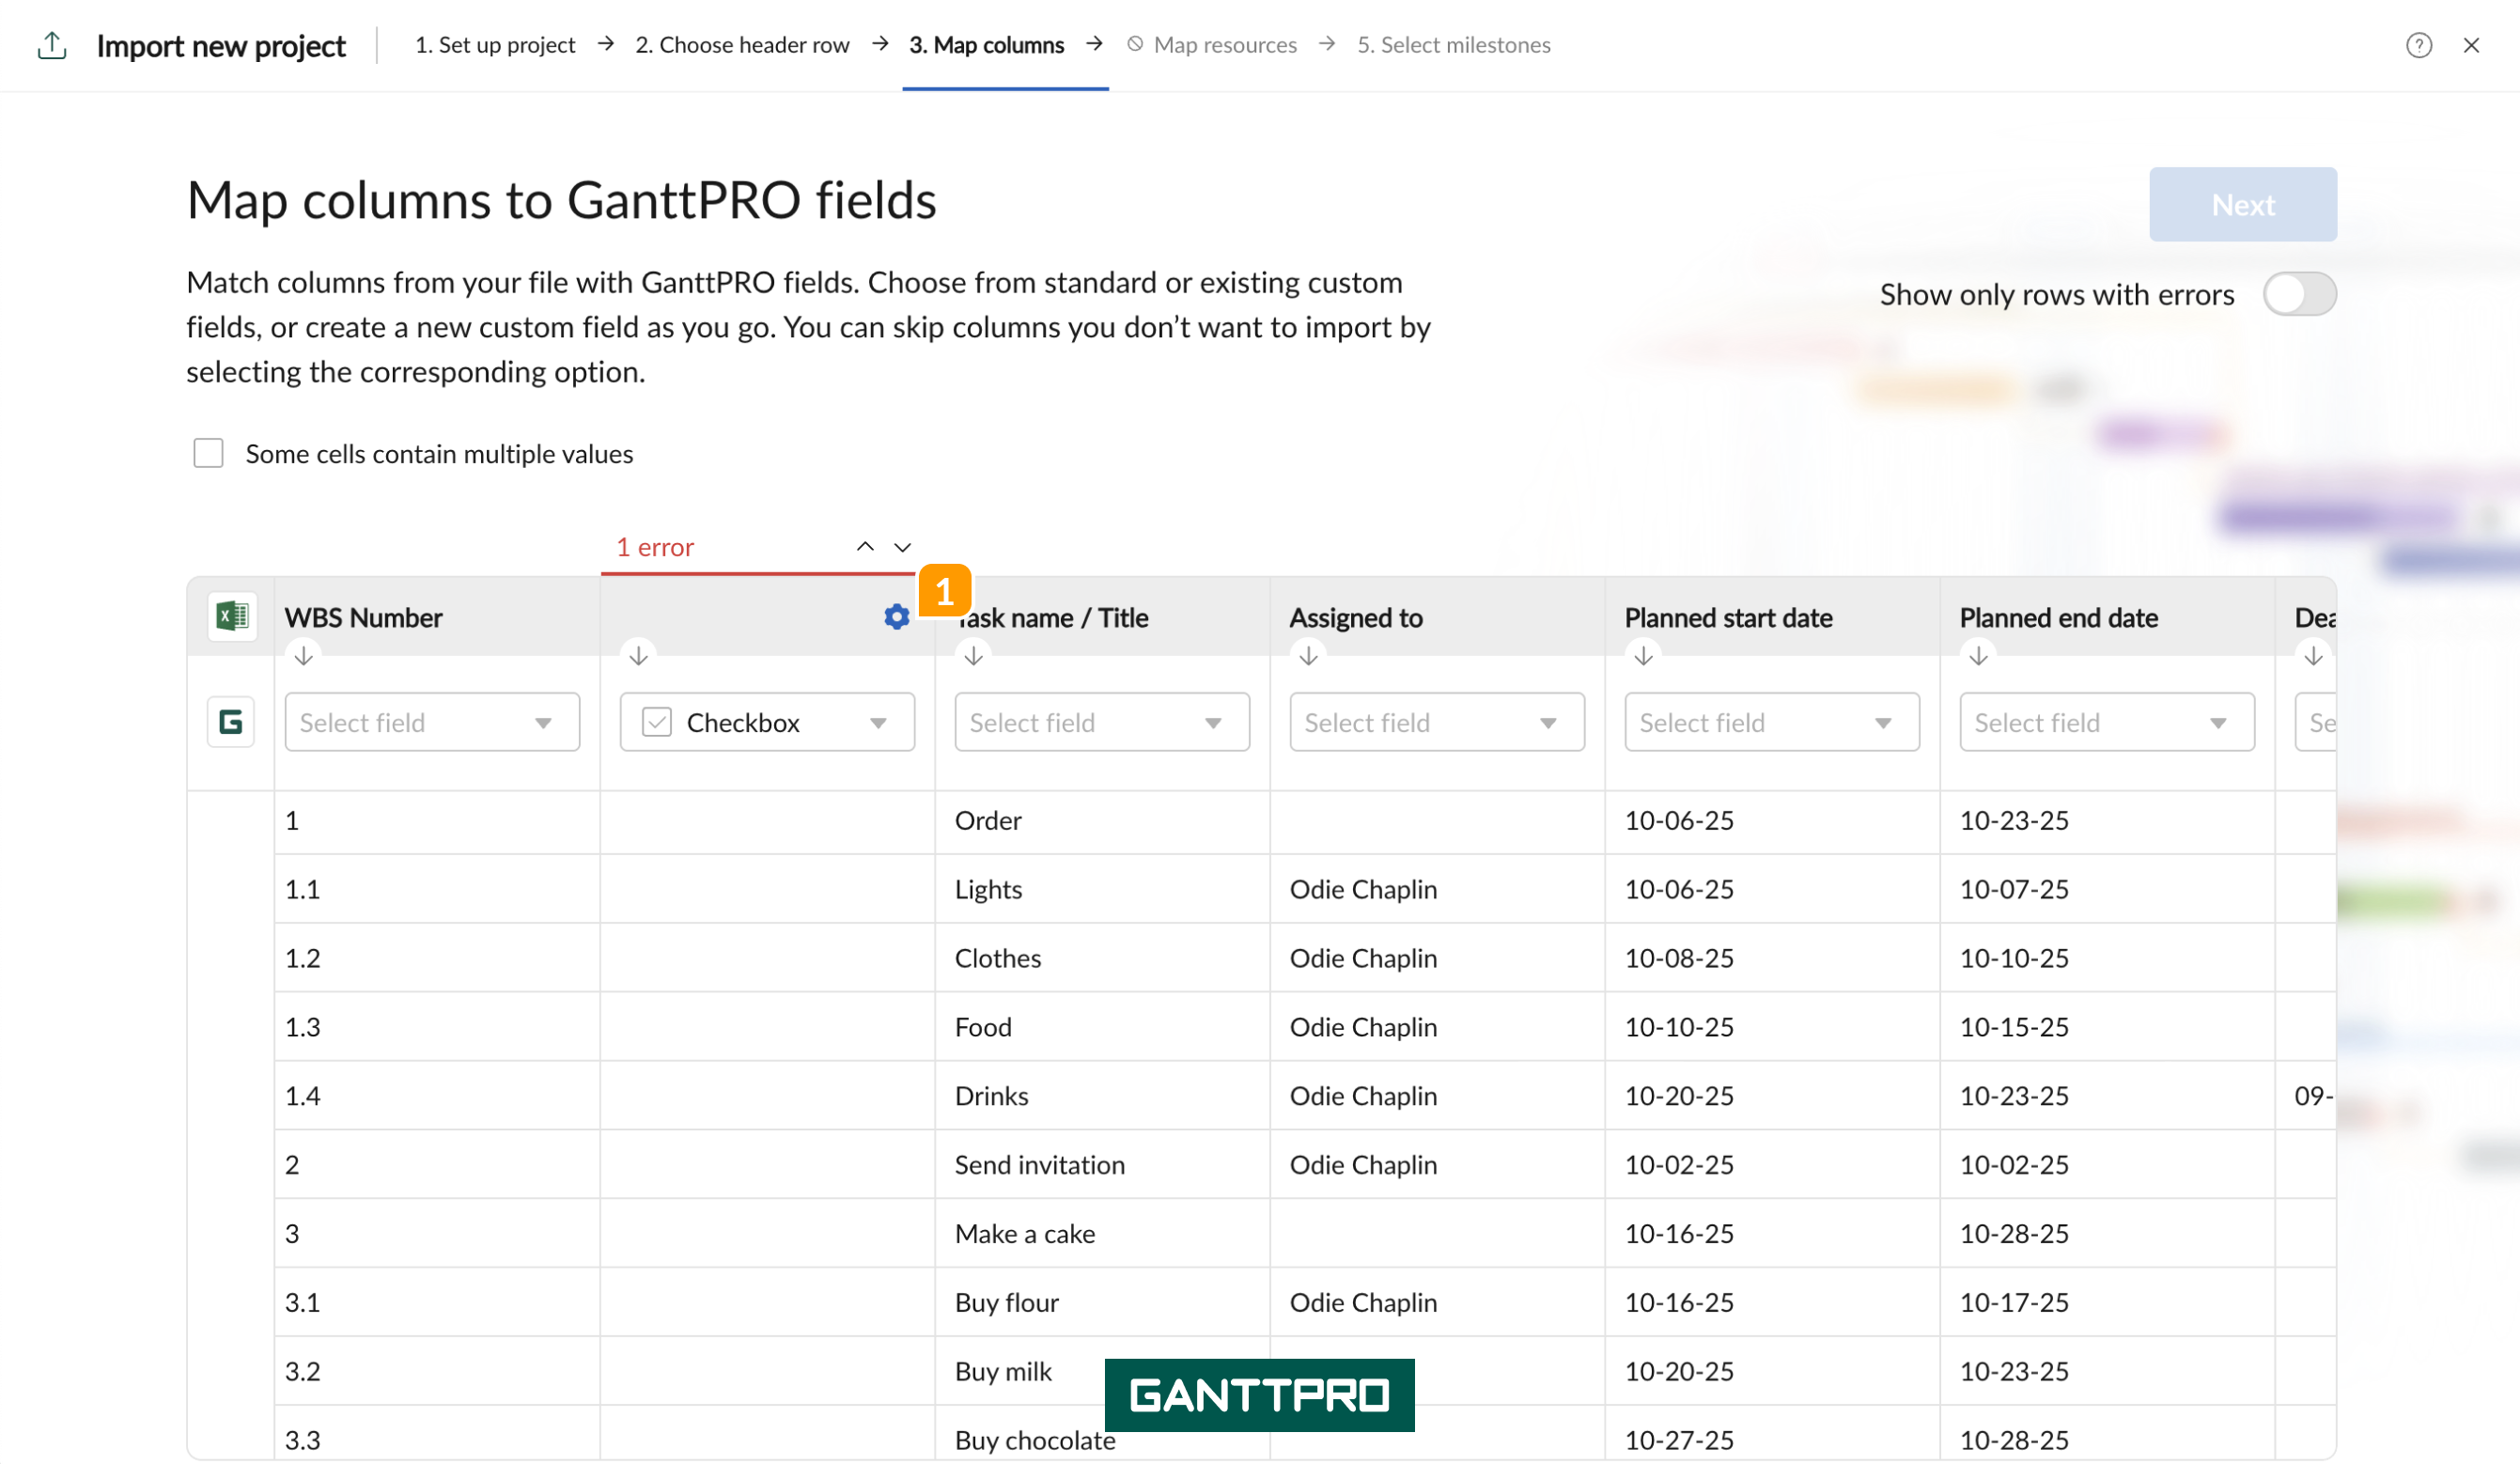This screenshot has height=1464, width=2520.
Task: Click the blue gear settings icon in column header
Action: point(896,617)
